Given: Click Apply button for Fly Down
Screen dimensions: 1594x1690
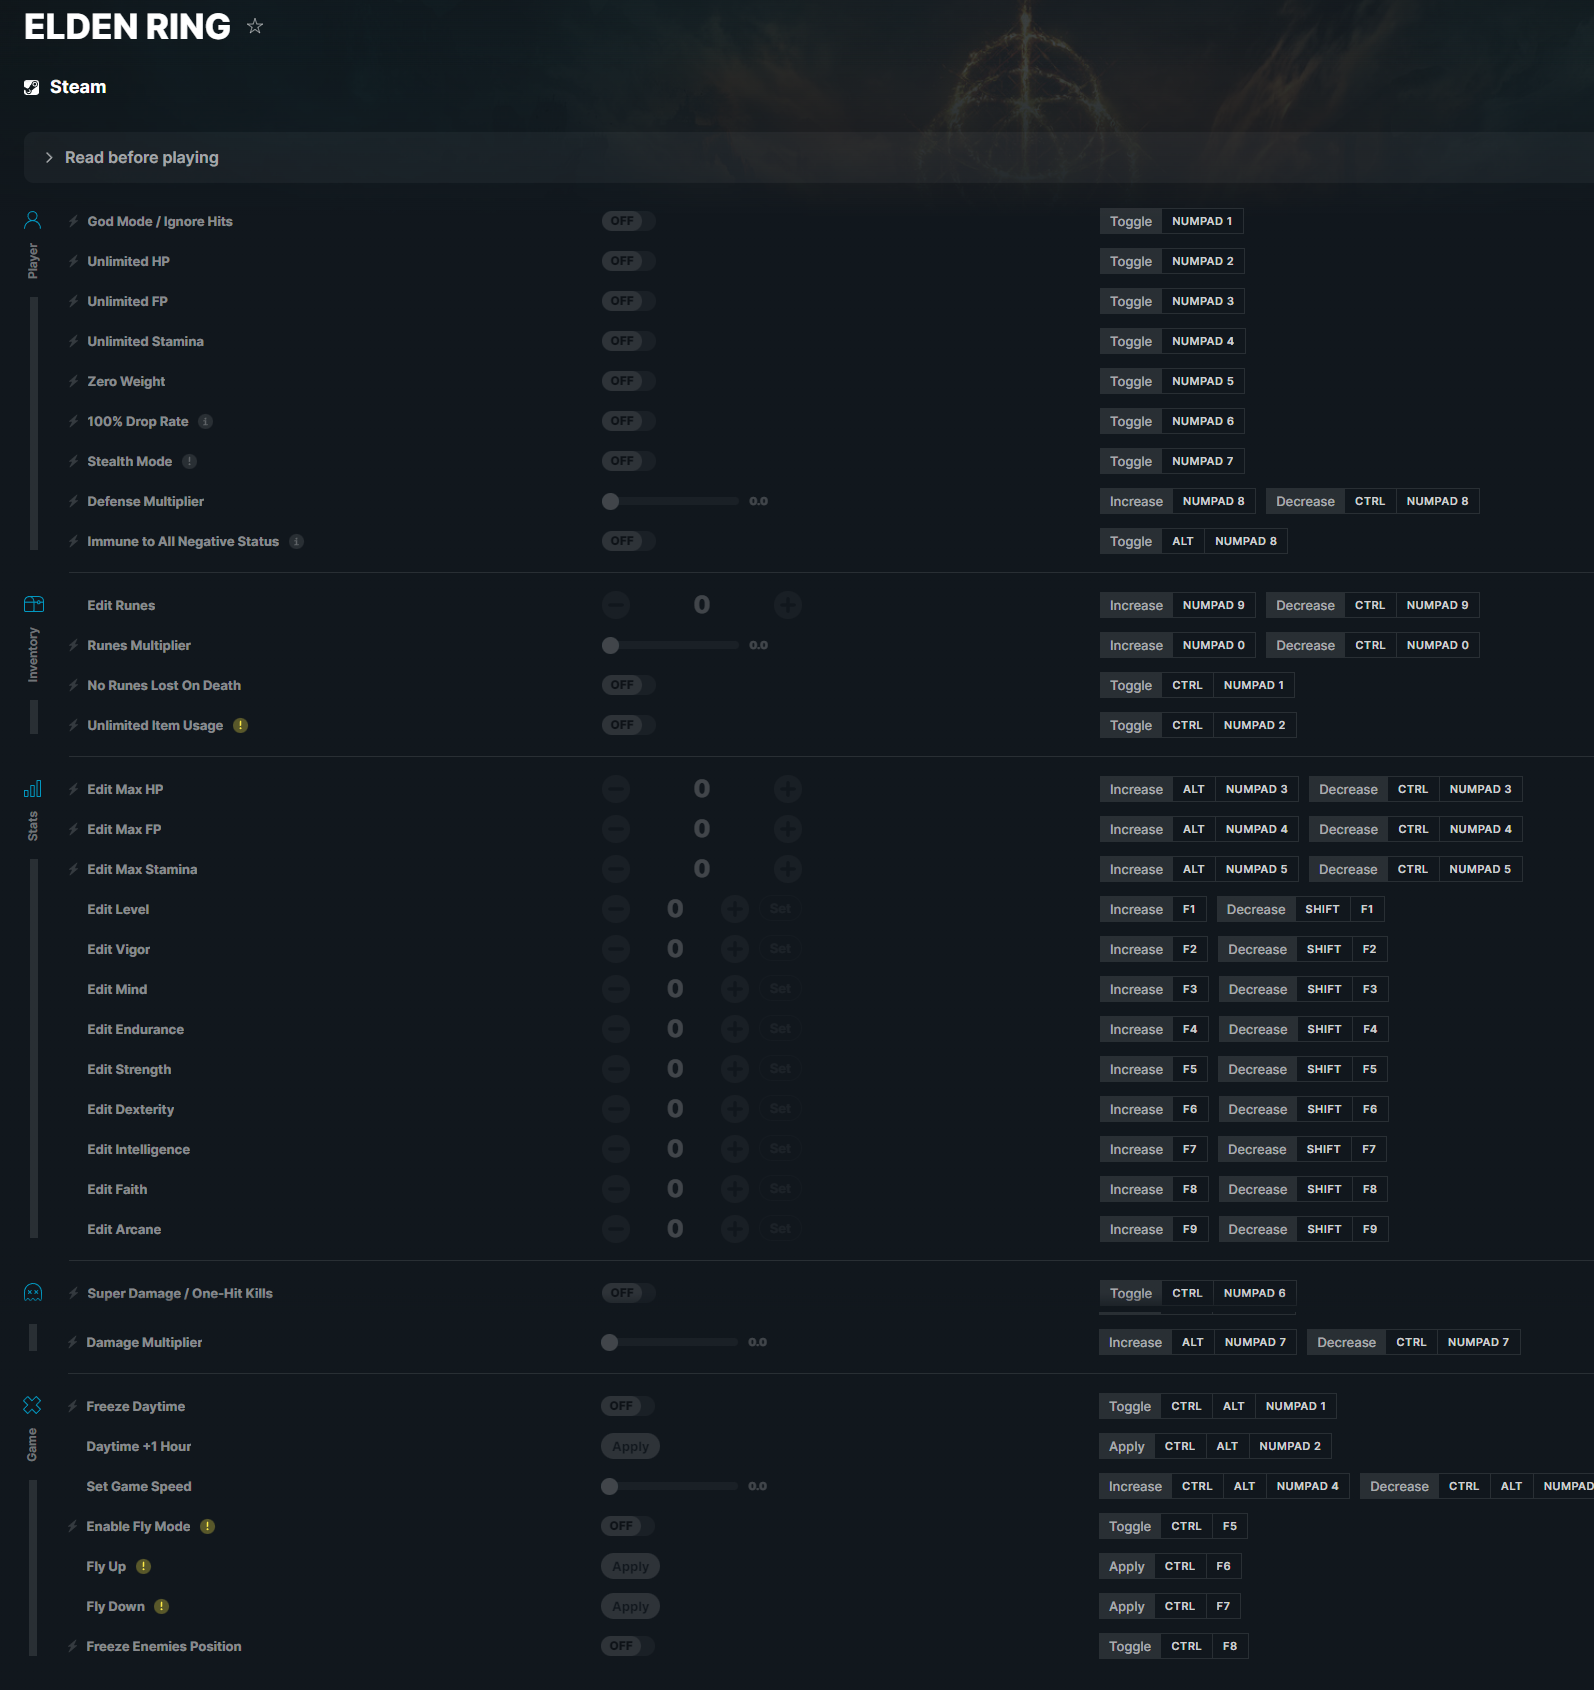Looking at the screenshot, I should pyautogui.click(x=630, y=1606).
